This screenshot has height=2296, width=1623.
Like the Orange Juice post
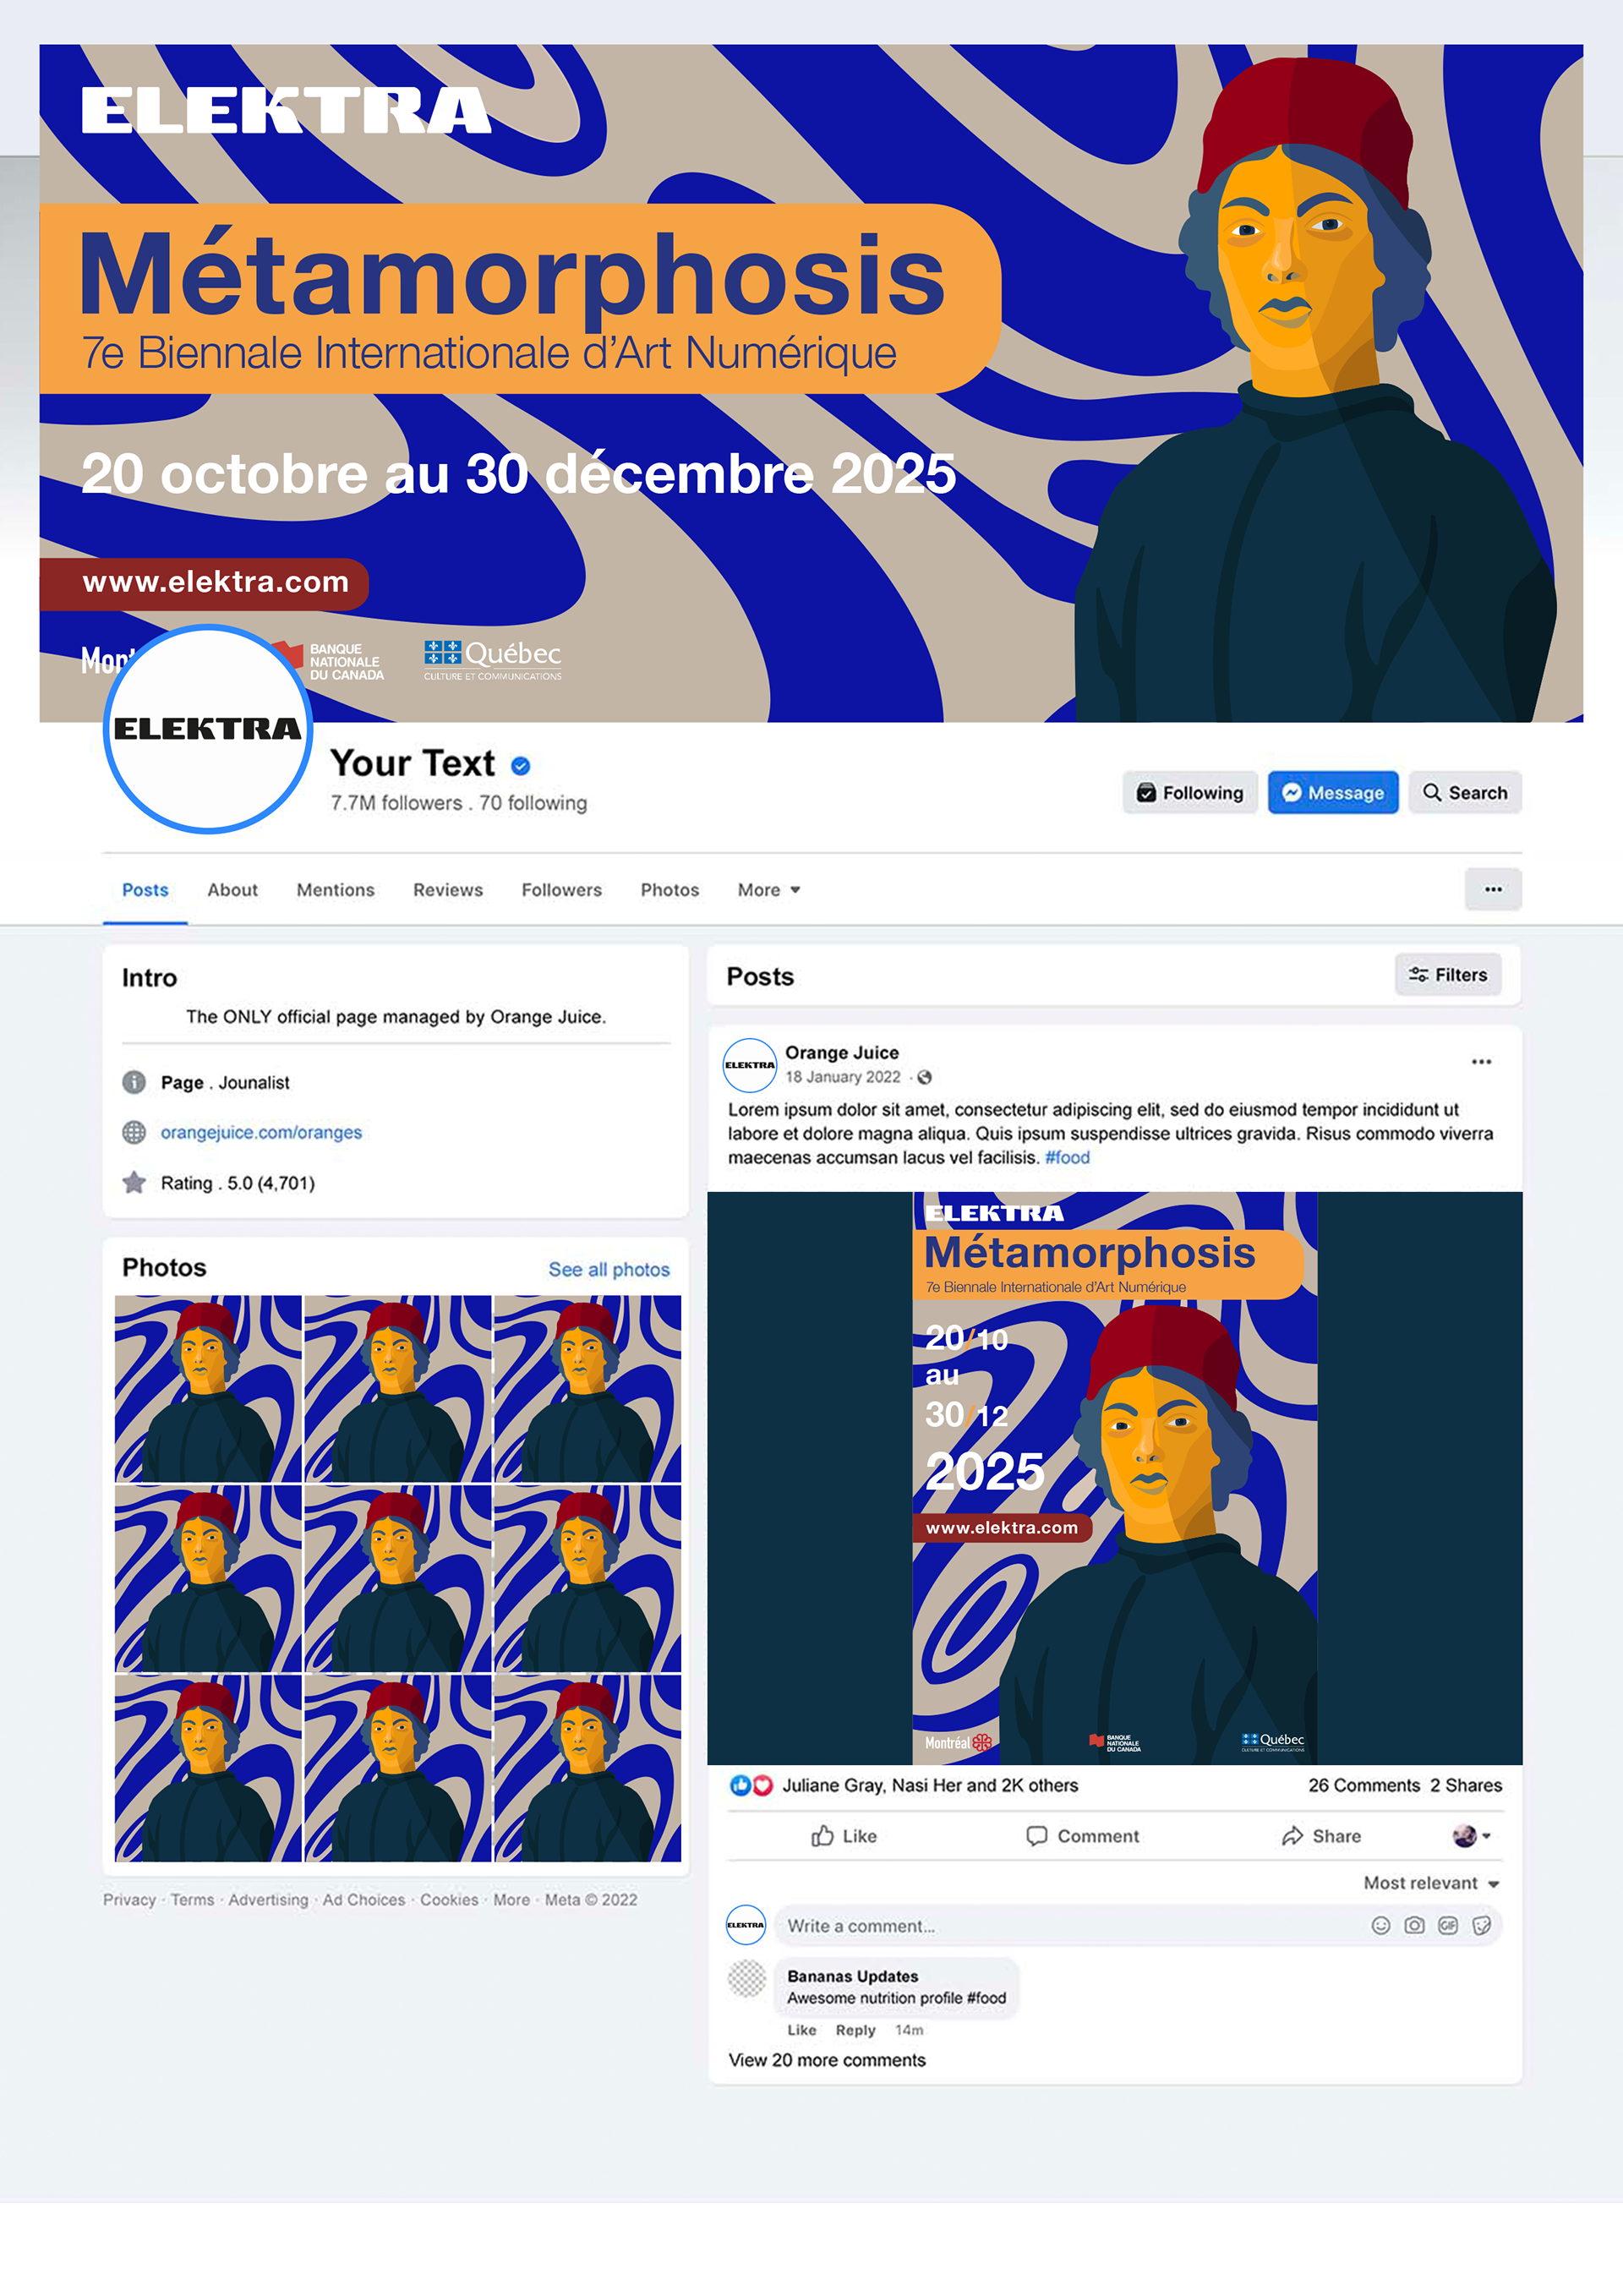(844, 1835)
